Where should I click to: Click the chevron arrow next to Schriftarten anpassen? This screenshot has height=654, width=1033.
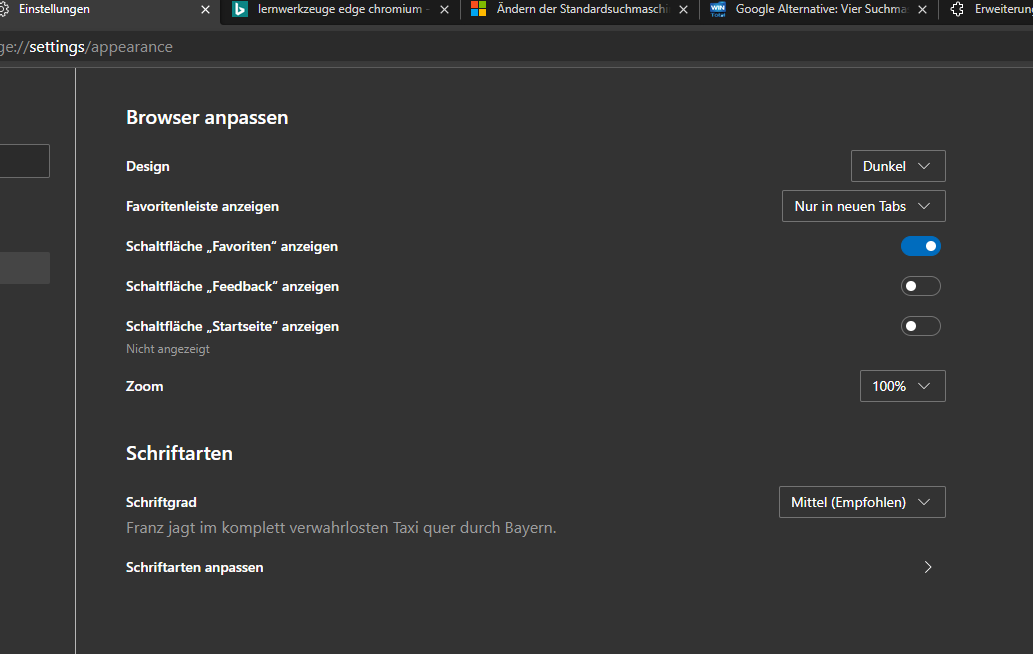pos(928,567)
